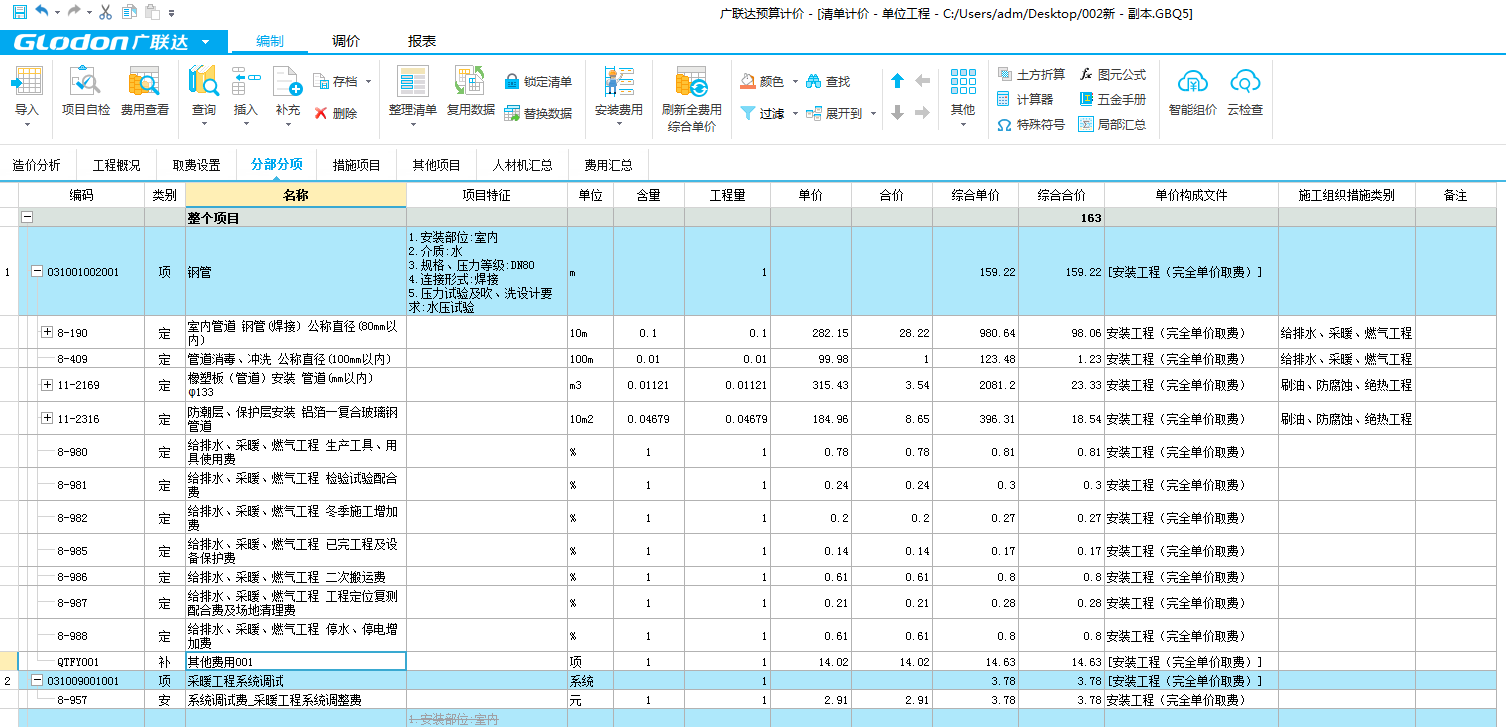This screenshot has width=1506, height=727.
Task: Open the 取费设置 tab
Action: 196,165
